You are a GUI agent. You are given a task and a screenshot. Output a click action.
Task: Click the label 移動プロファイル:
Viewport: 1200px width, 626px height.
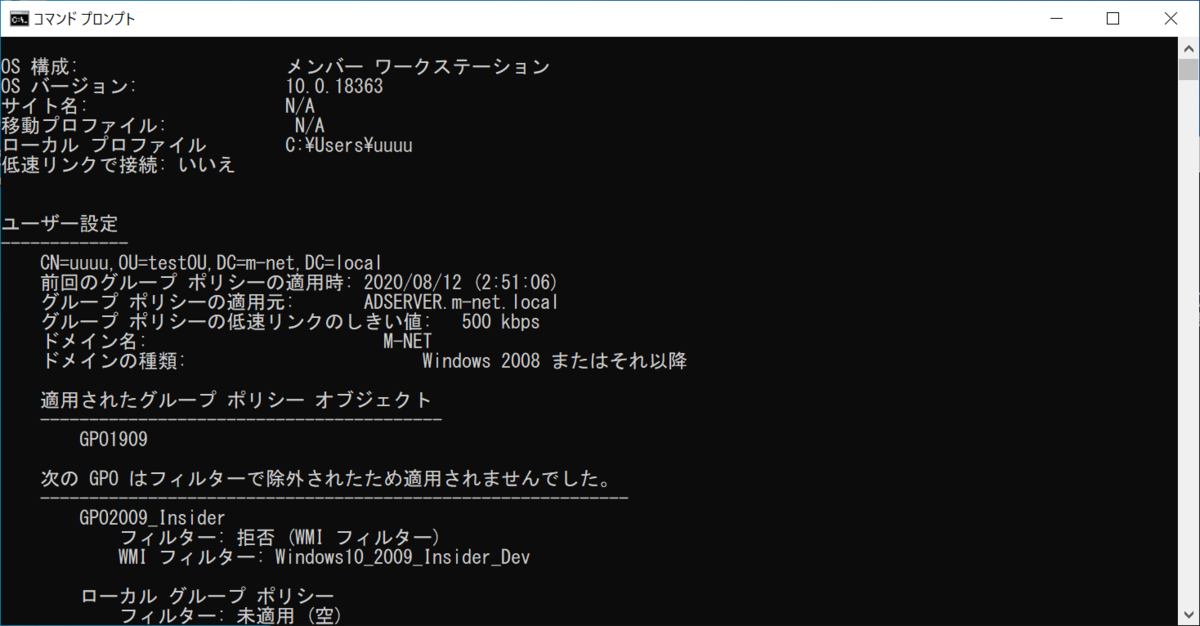pos(84,125)
